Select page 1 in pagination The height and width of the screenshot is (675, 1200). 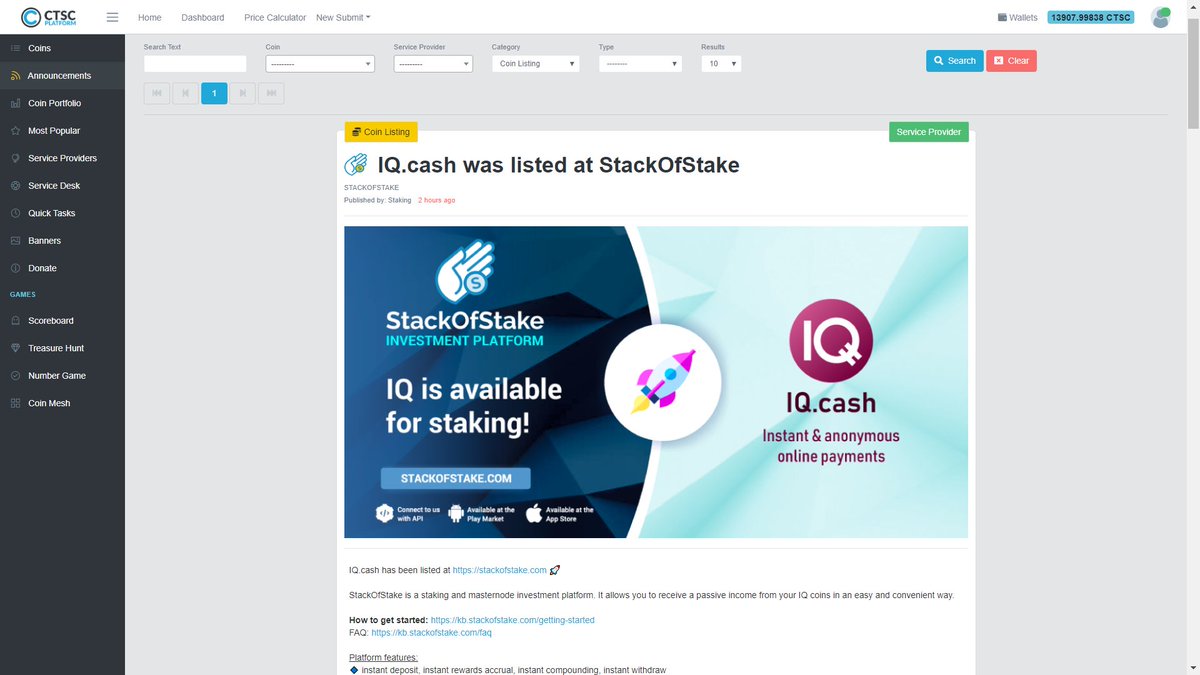click(x=214, y=93)
